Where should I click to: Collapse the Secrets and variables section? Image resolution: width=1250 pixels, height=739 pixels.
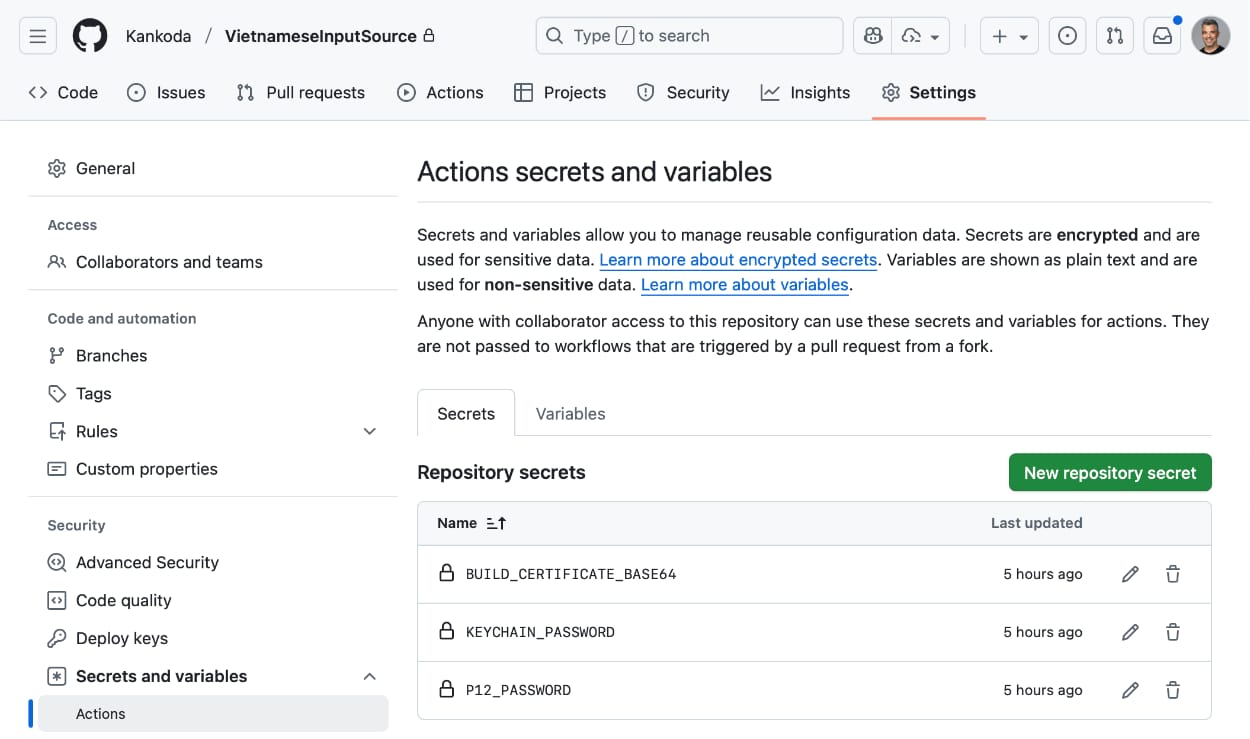coord(369,676)
